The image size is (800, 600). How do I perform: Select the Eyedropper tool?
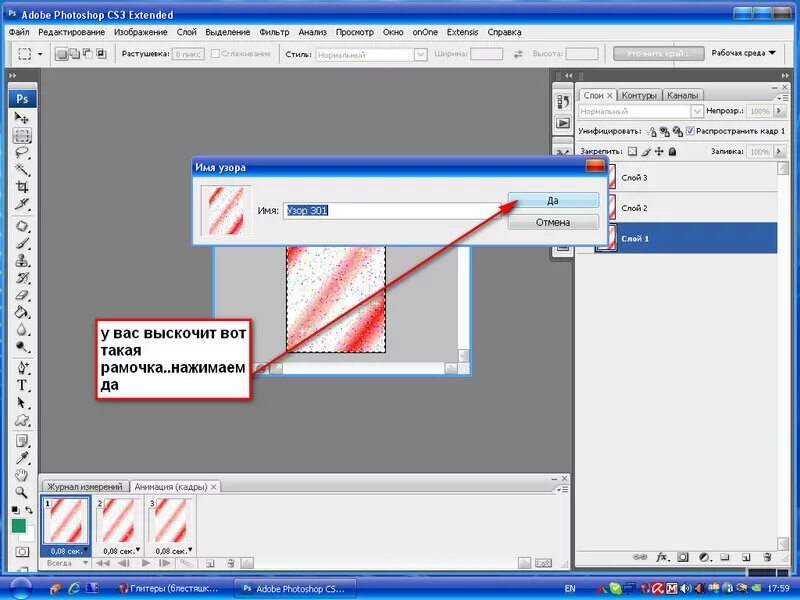pos(21,458)
